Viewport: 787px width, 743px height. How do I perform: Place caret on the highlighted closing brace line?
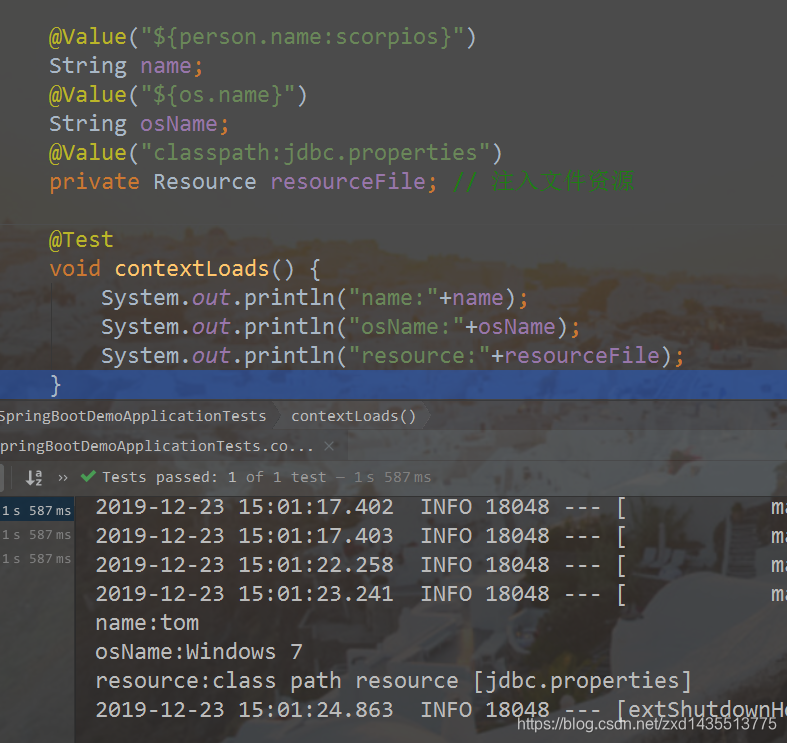[x=394, y=385]
